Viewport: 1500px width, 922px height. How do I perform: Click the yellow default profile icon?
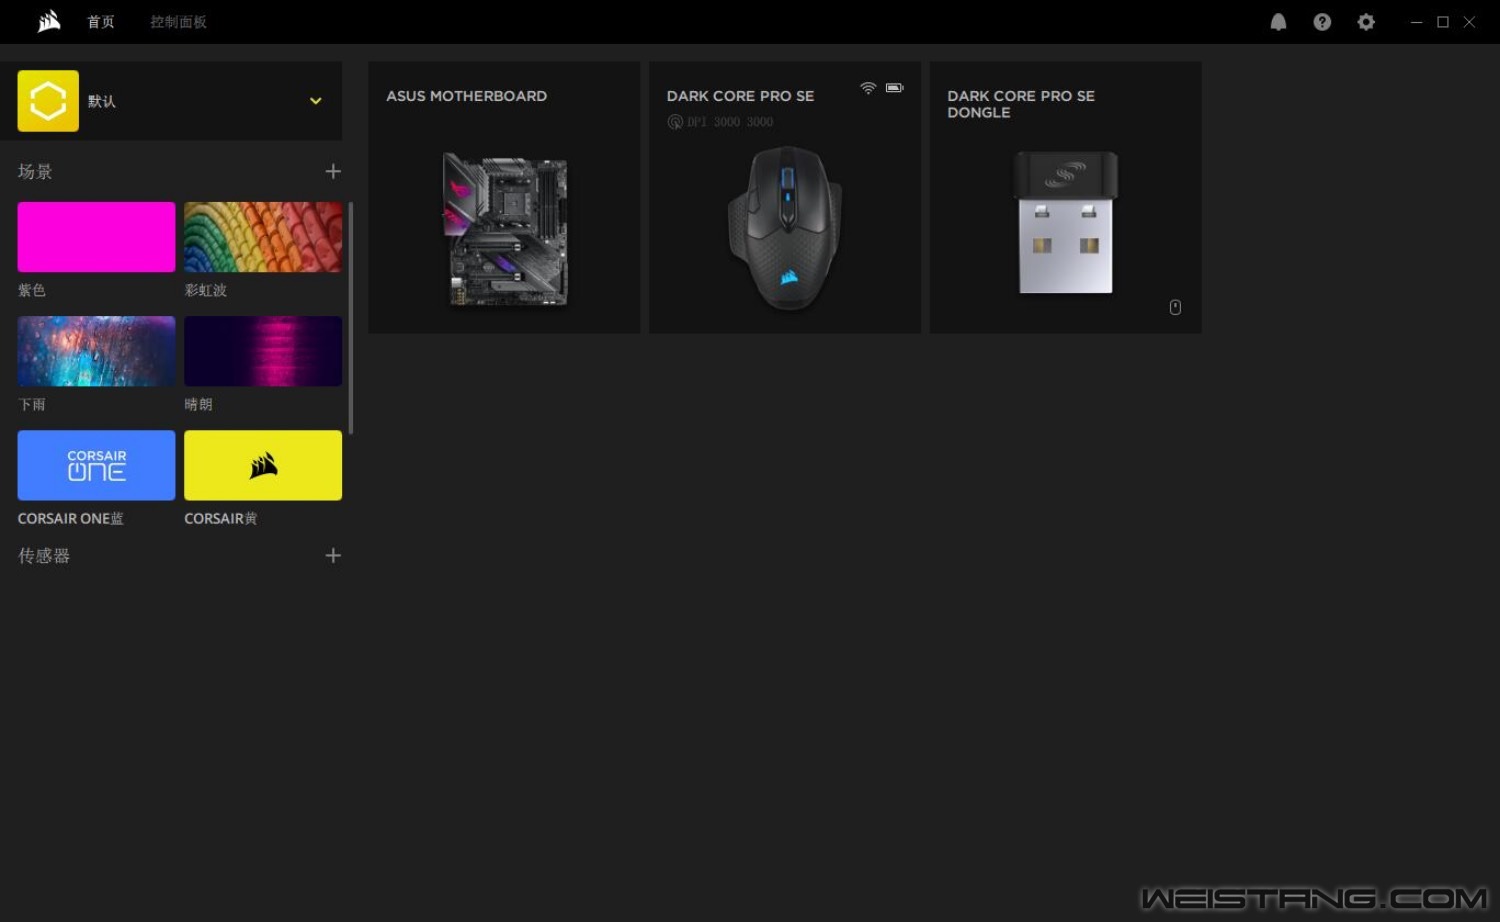tap(48, 101)
